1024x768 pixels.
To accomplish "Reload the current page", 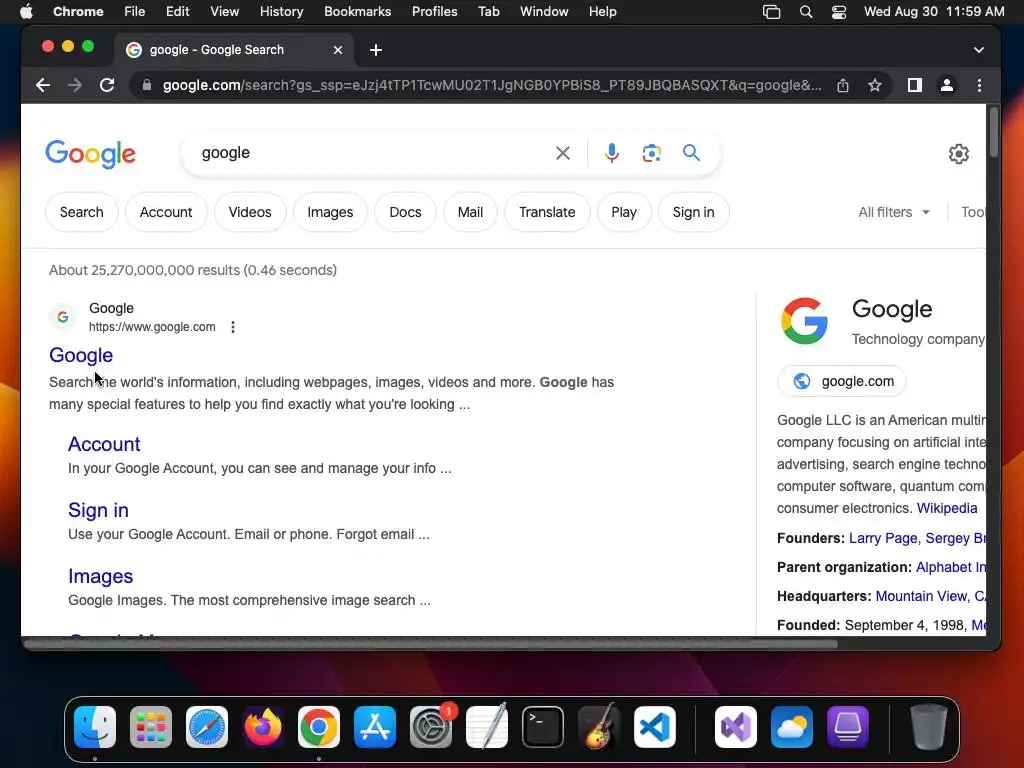I will pos(107,85).
